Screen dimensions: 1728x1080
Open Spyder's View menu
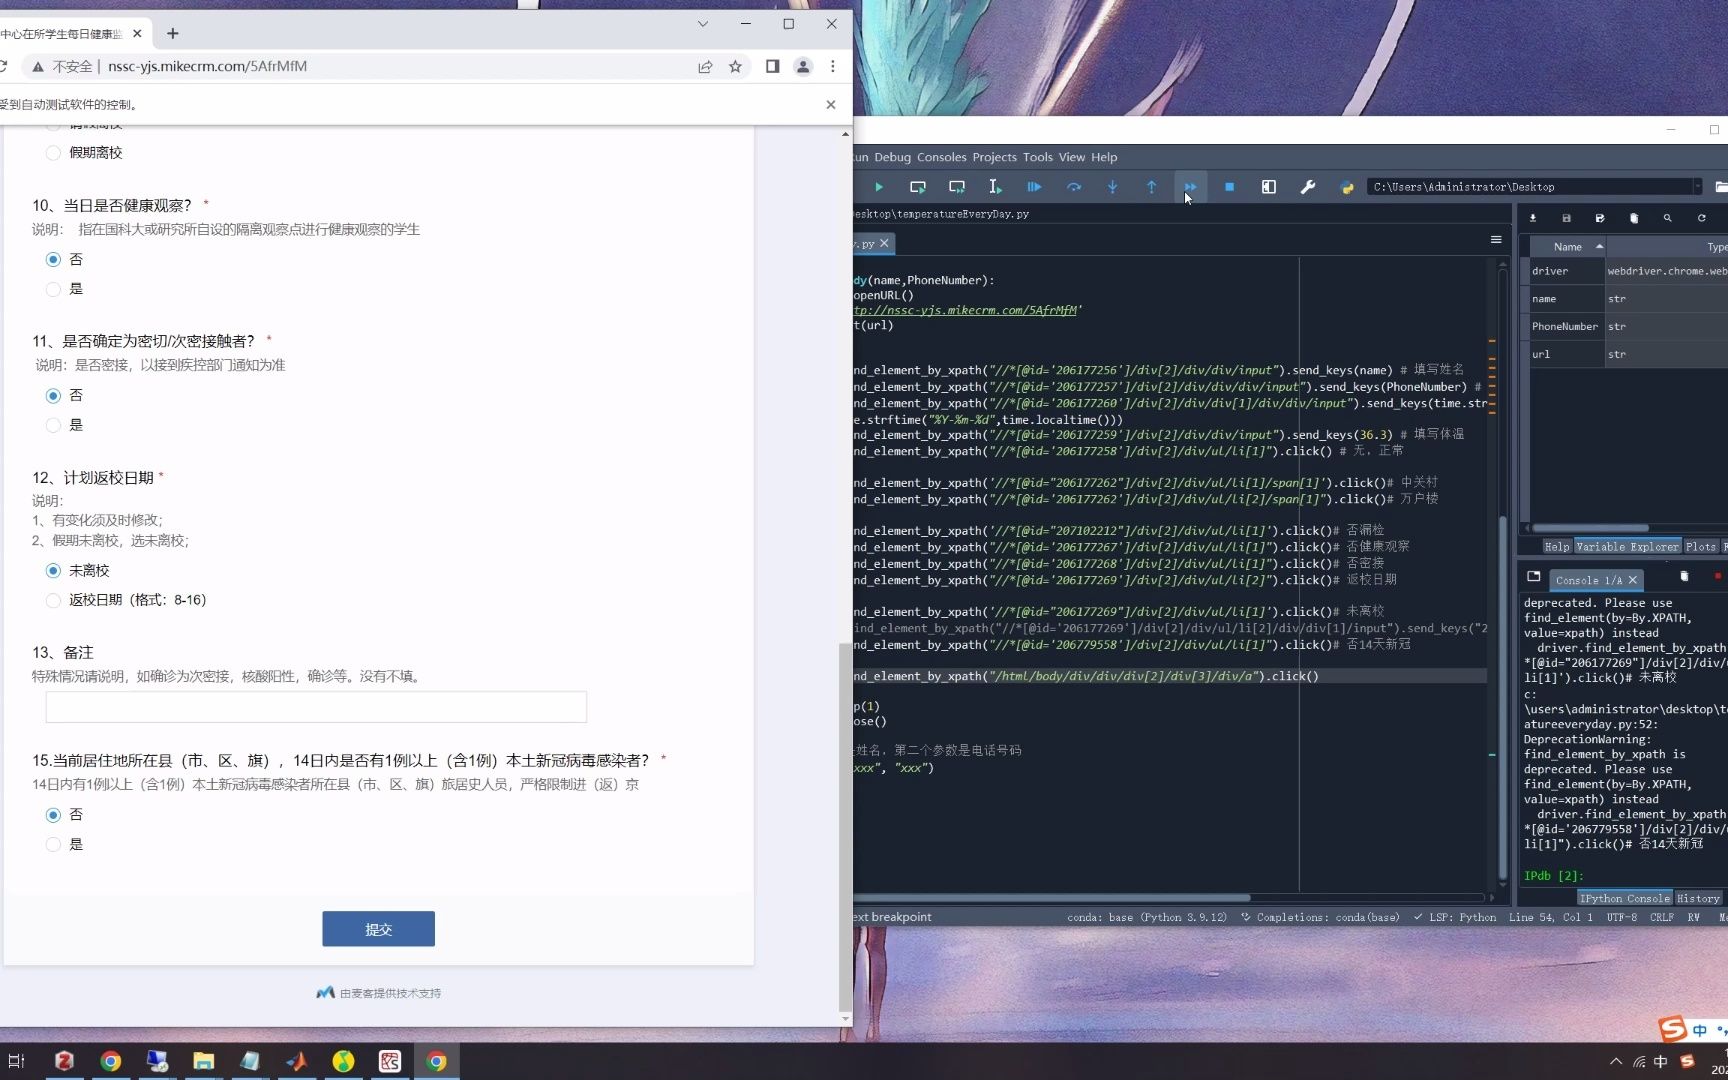(x=1072, y=157)
